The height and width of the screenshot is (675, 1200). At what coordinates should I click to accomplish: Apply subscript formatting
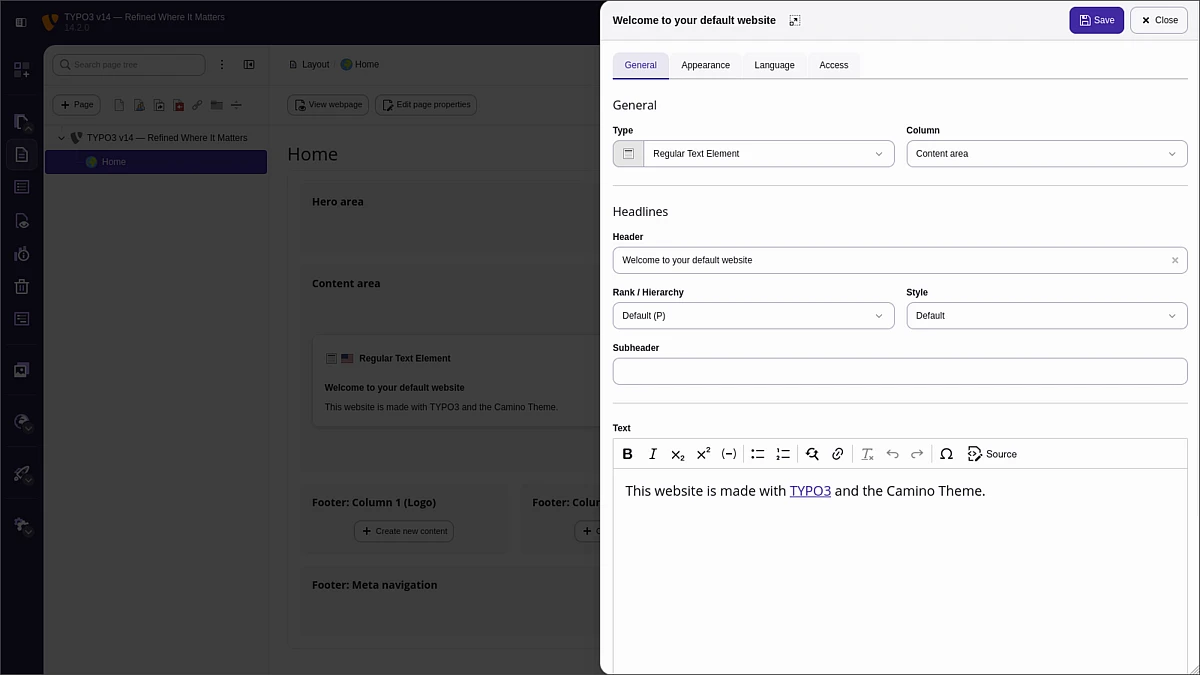click(x=678, y=454)
